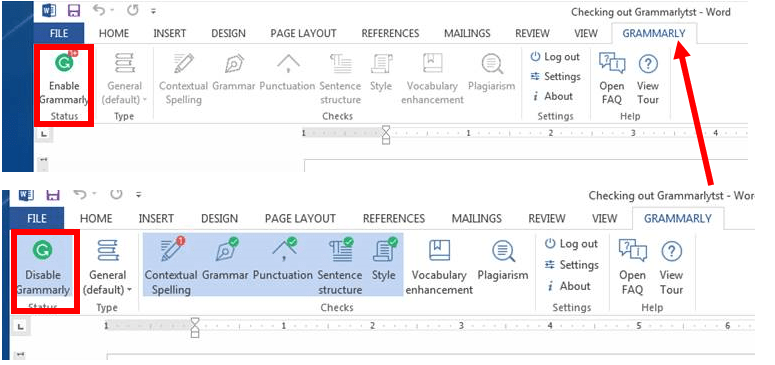This screenshot has height=365, width=775.
Task: Click greyed Grammar pen icon in top window
Action: [233, 64]
